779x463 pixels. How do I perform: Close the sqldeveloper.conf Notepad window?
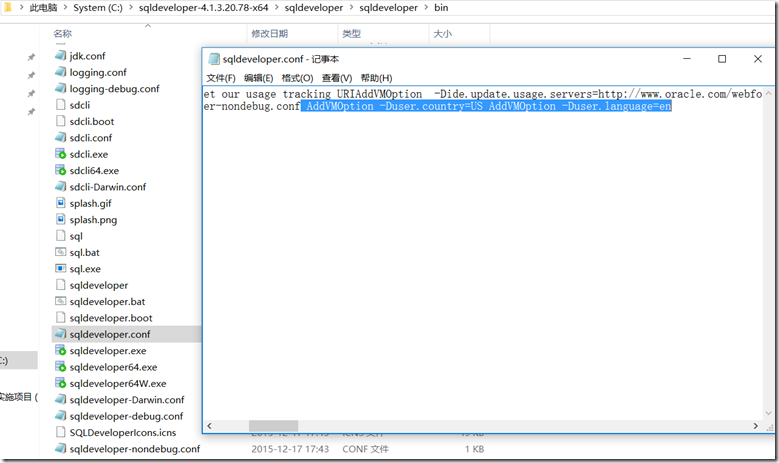[x=758, y=59]
